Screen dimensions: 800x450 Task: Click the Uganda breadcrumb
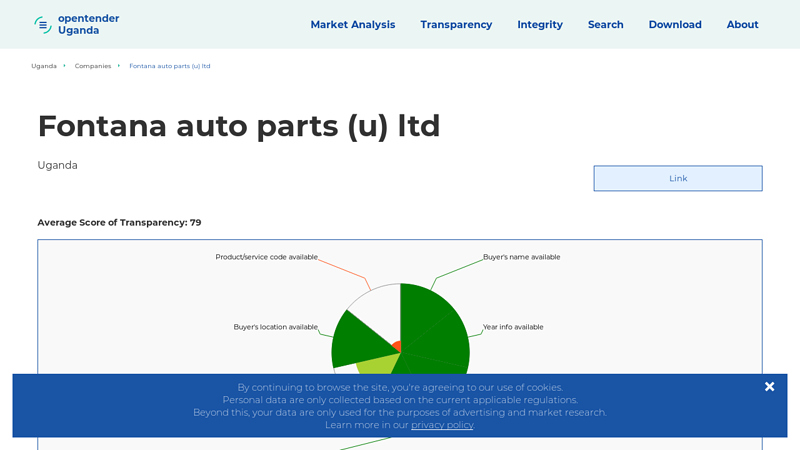pos(44,66)
